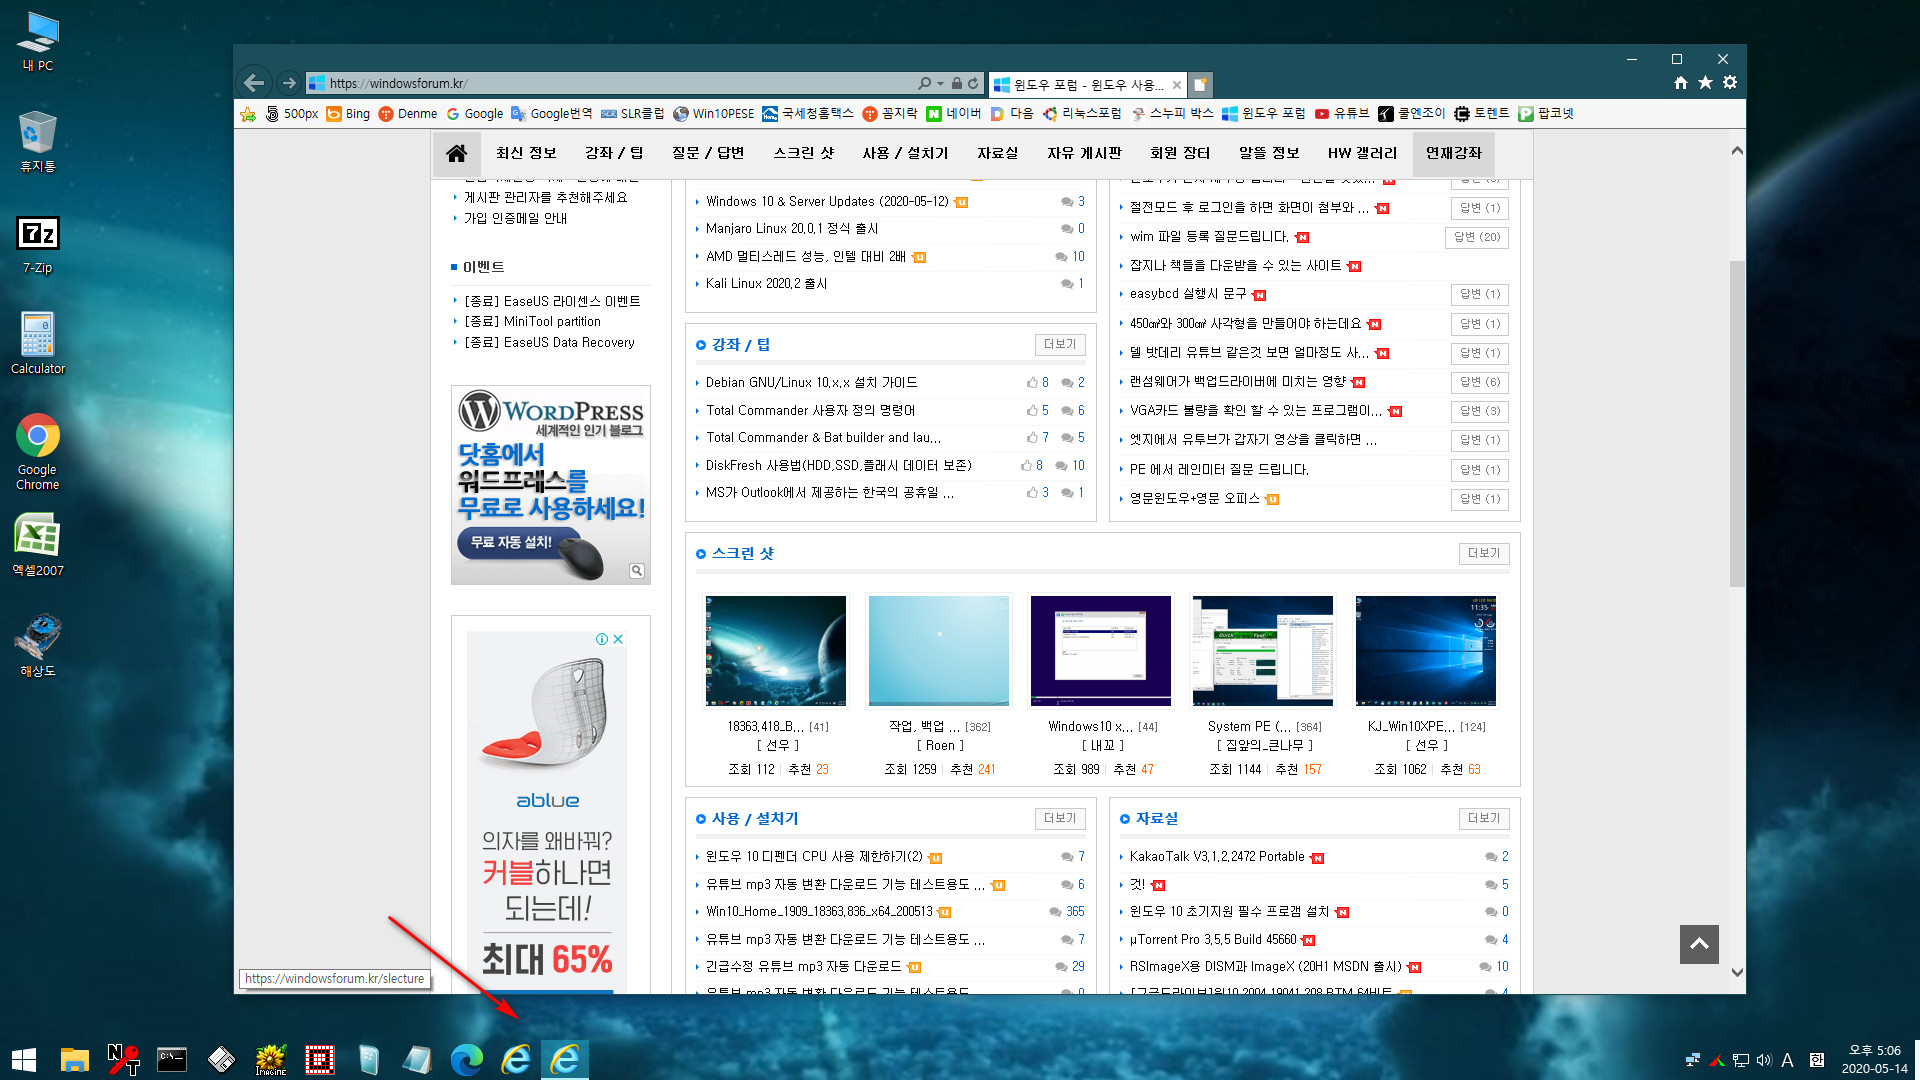Open the 유튜브 bookmark in favorites bar
This screenshot has width=1920, height=1080.
click(x=1342, y=114)
